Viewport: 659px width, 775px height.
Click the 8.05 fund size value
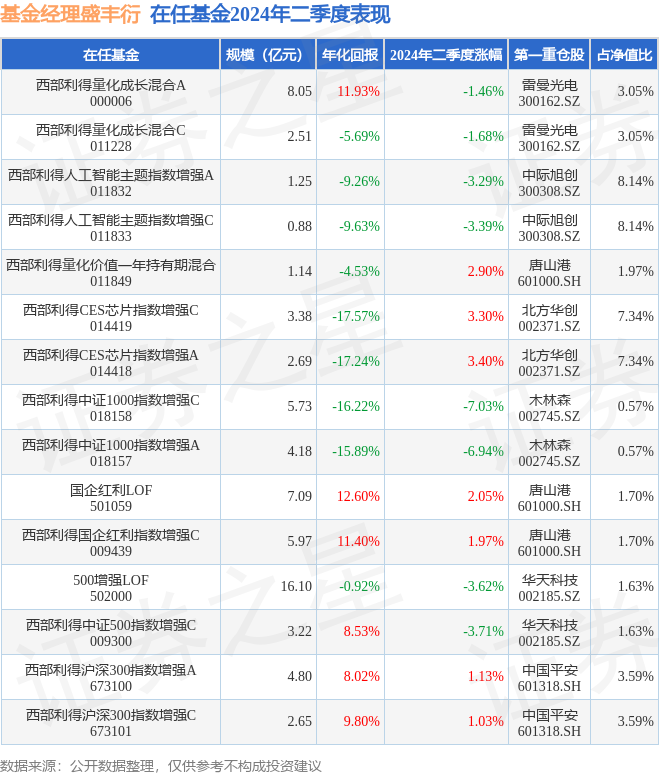pyautogui.click(x=300, y=91)
